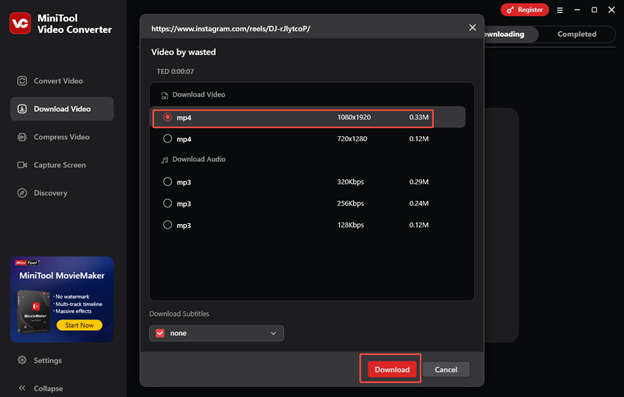Select mp3 256Kbps radio button
Screen dimensions: 624x397
[168, 203]
